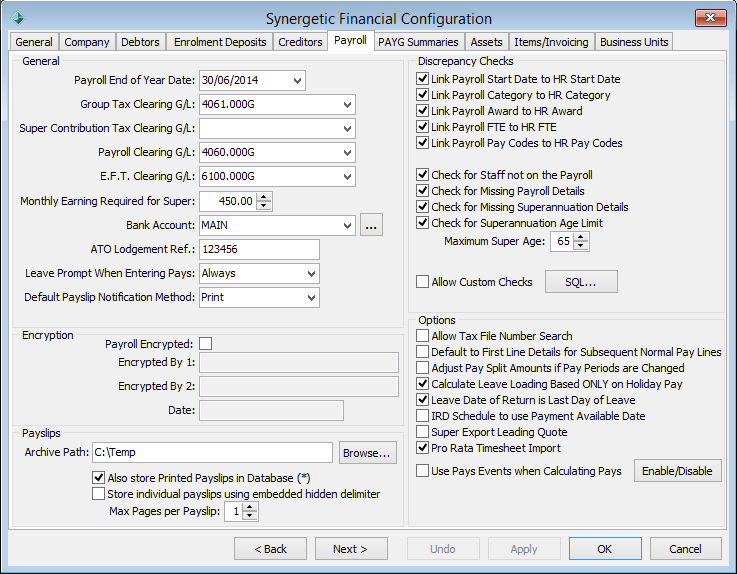This screenshot has height=574, width=737.
Task: Switch to the General tab
Action: point(34,42)
